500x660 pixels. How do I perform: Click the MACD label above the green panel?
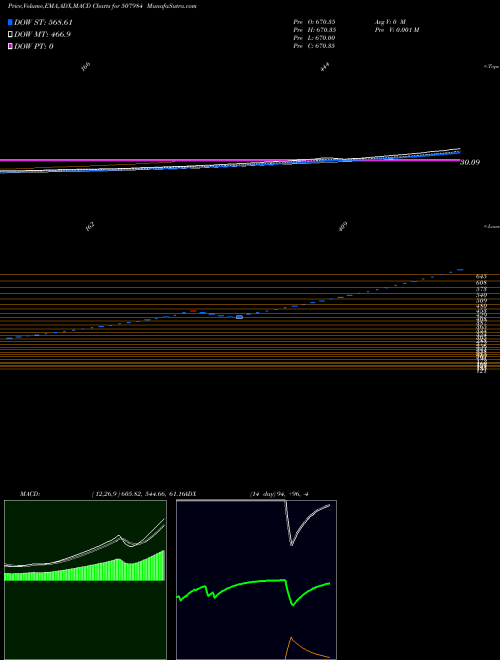tap(30, 494)
